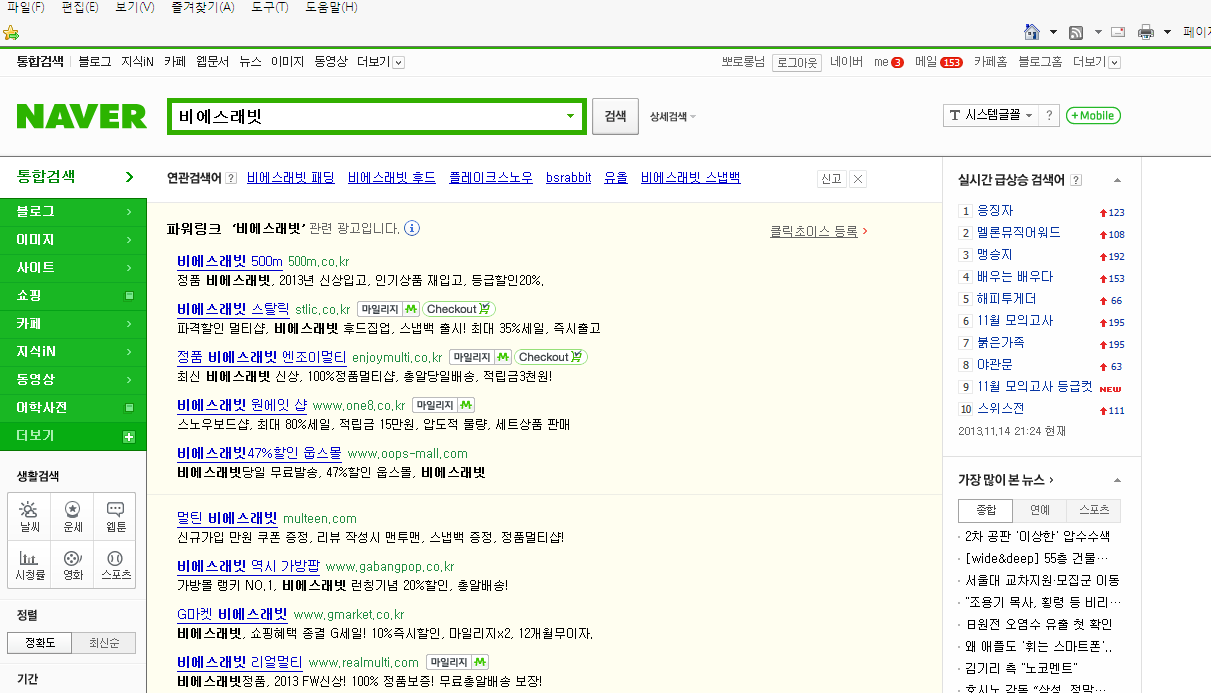Open the 시청률 ratings shortcut

tap(29, 564)
